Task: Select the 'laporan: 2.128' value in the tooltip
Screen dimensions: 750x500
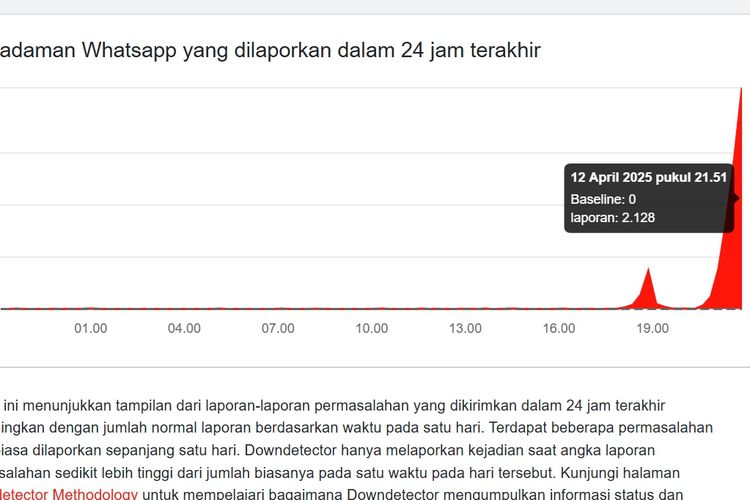Action: [x=613, y=217]
